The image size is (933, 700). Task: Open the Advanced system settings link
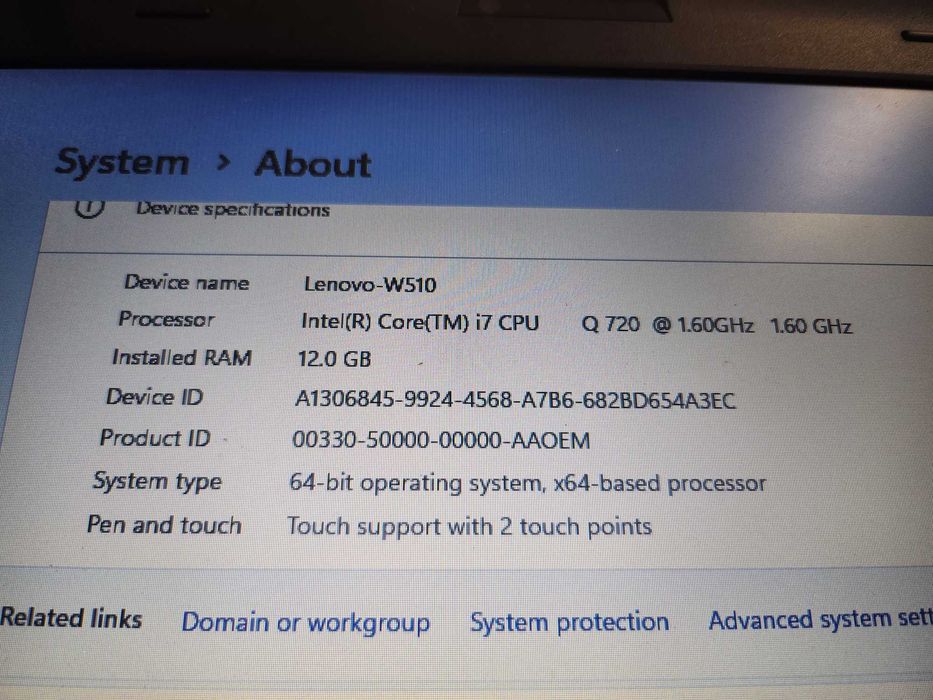821,620
